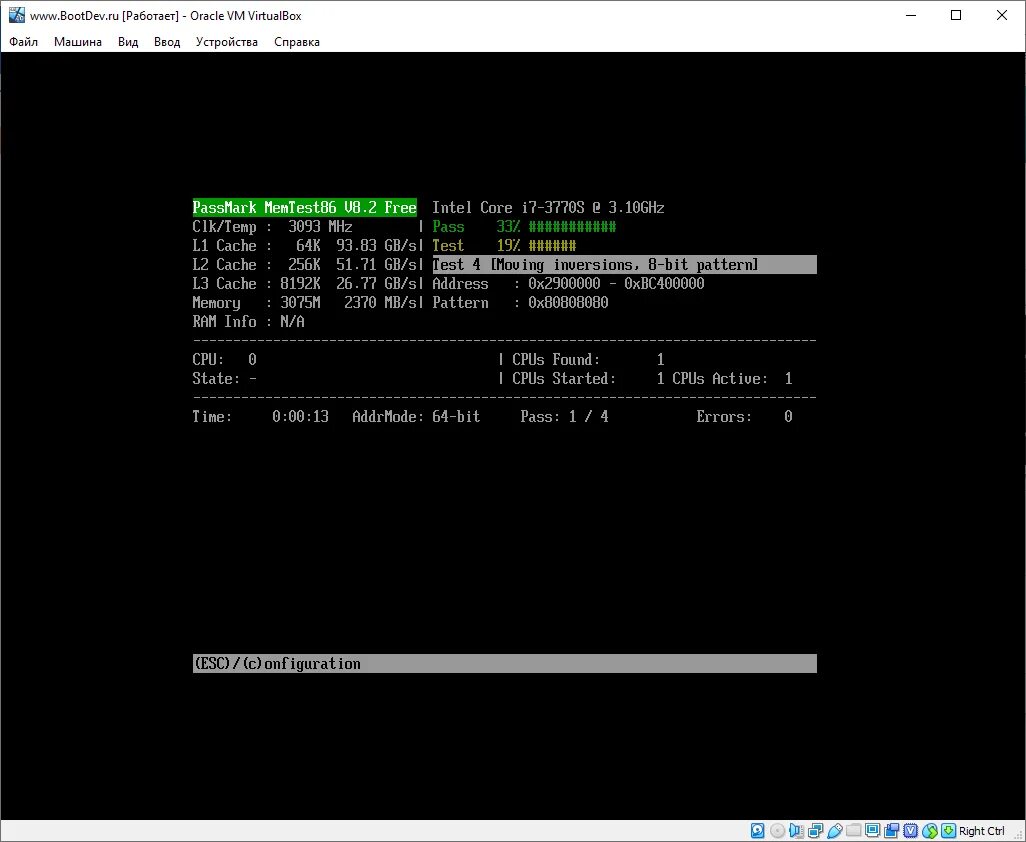Image resolution: width=1026 pixels, height=842 pixels.
Task: Click the CPUs Active count
Action: tap(788, 378)
